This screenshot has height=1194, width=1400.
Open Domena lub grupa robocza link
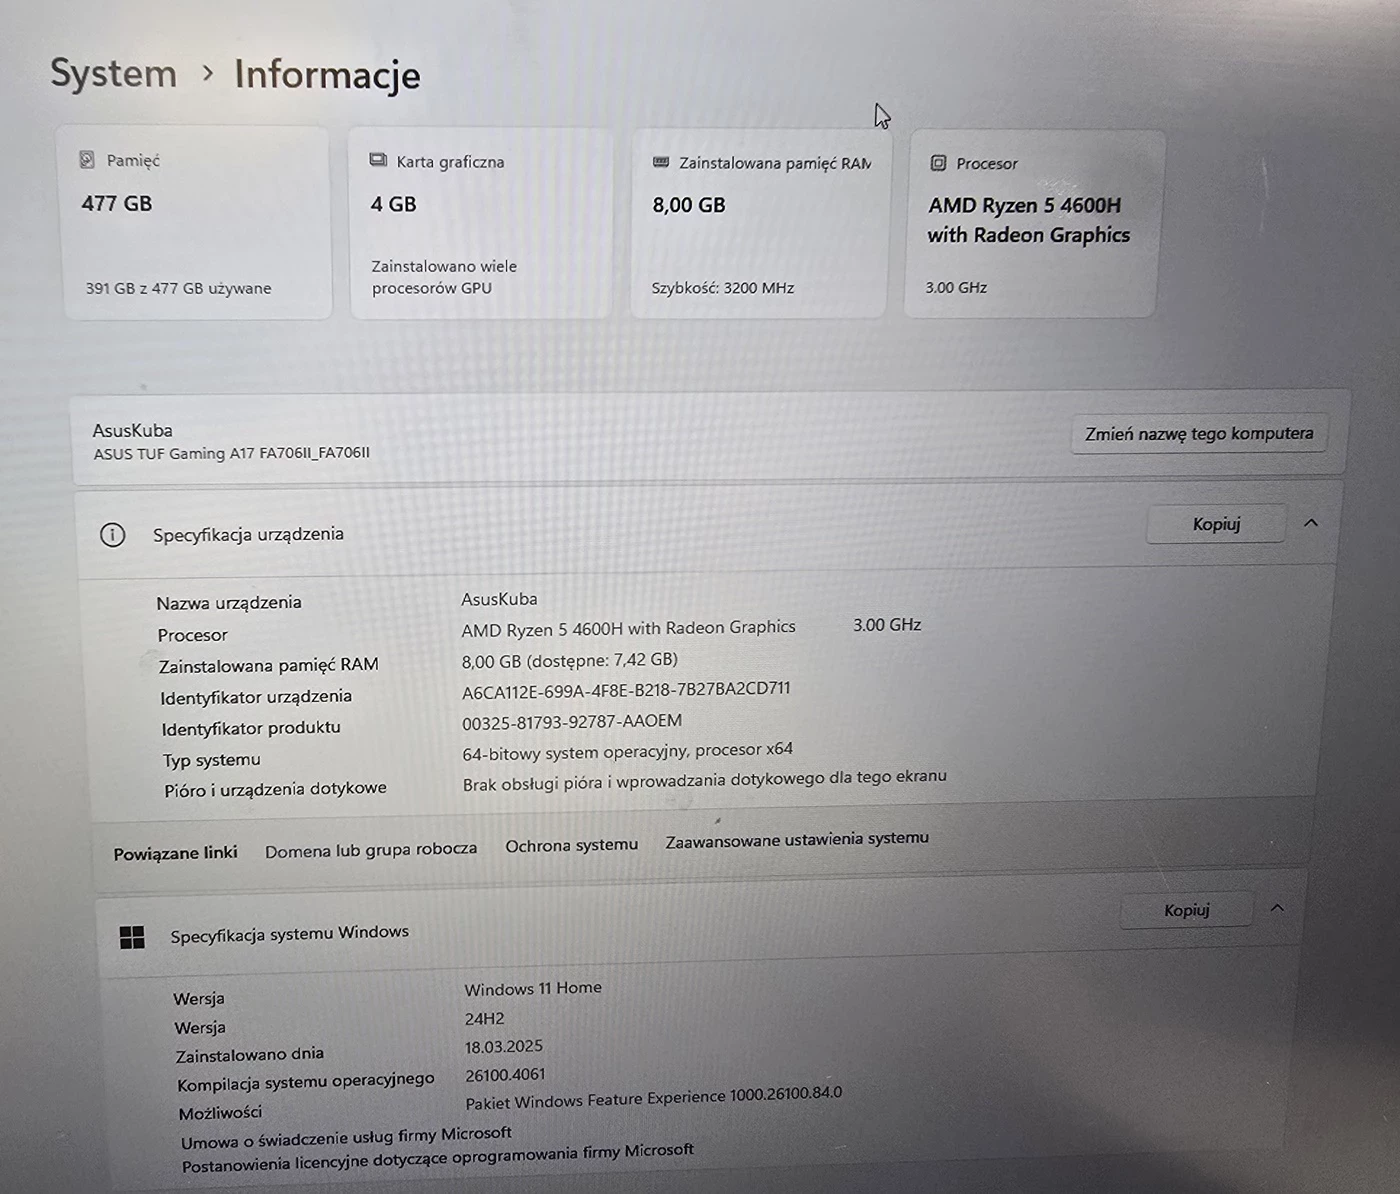pos(371,850)
